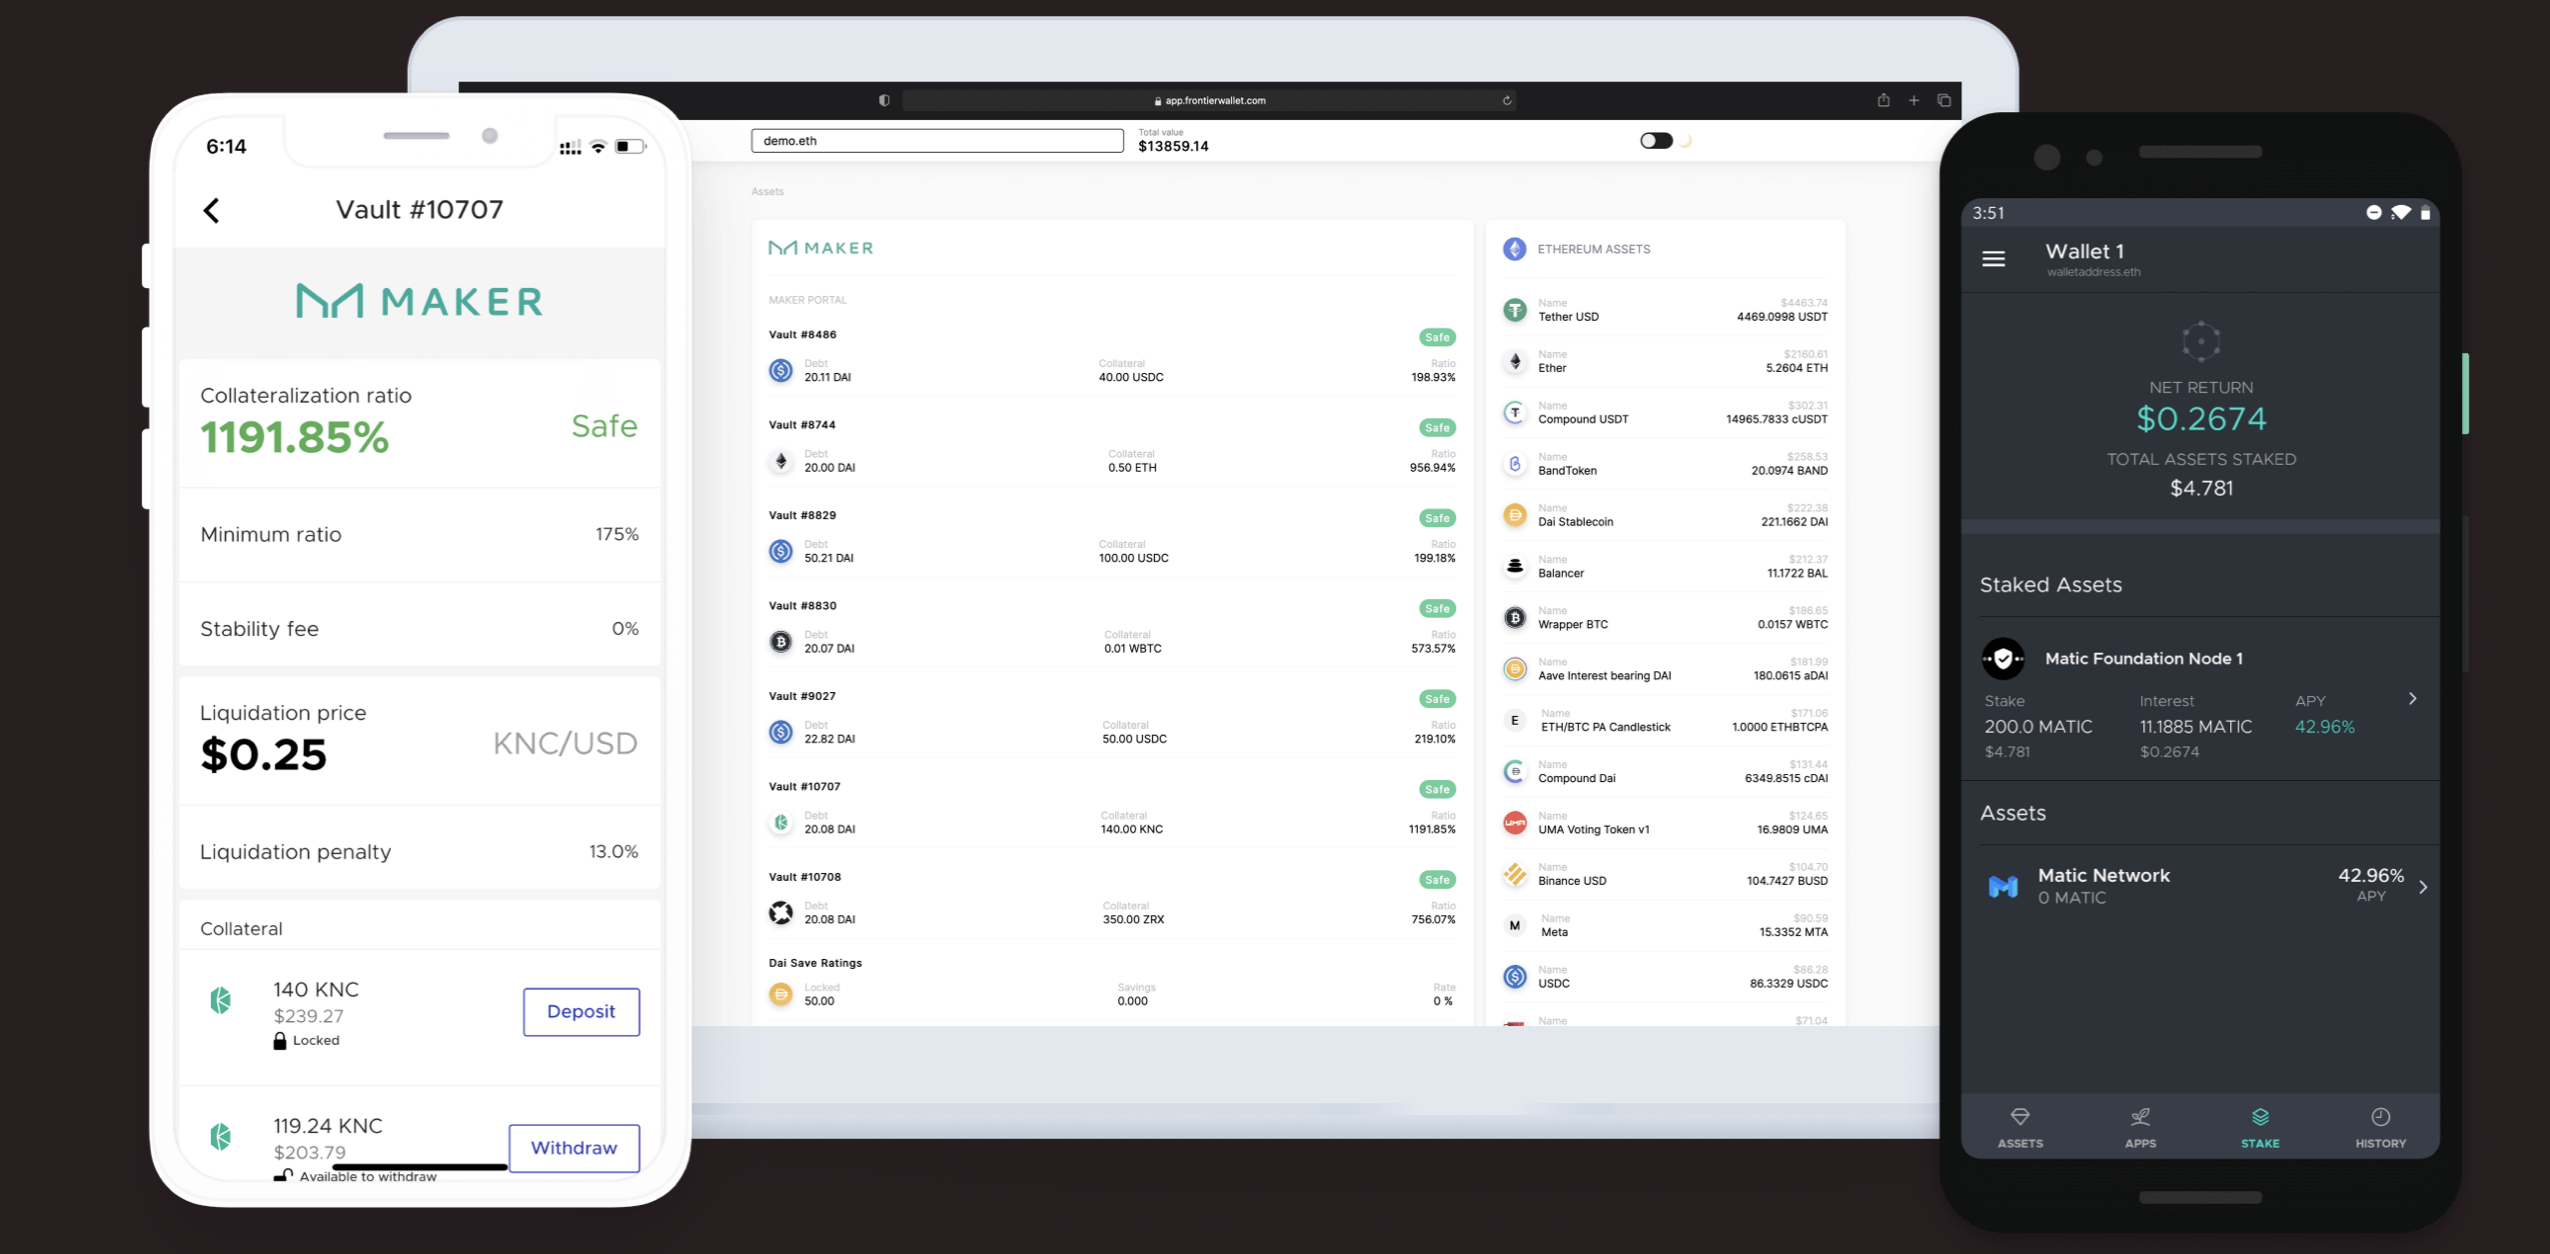This screenshot has width=2550, height=1254.
Task: Click 'Vault #8486' title in Maker Portal
Action: click(802, 335)
